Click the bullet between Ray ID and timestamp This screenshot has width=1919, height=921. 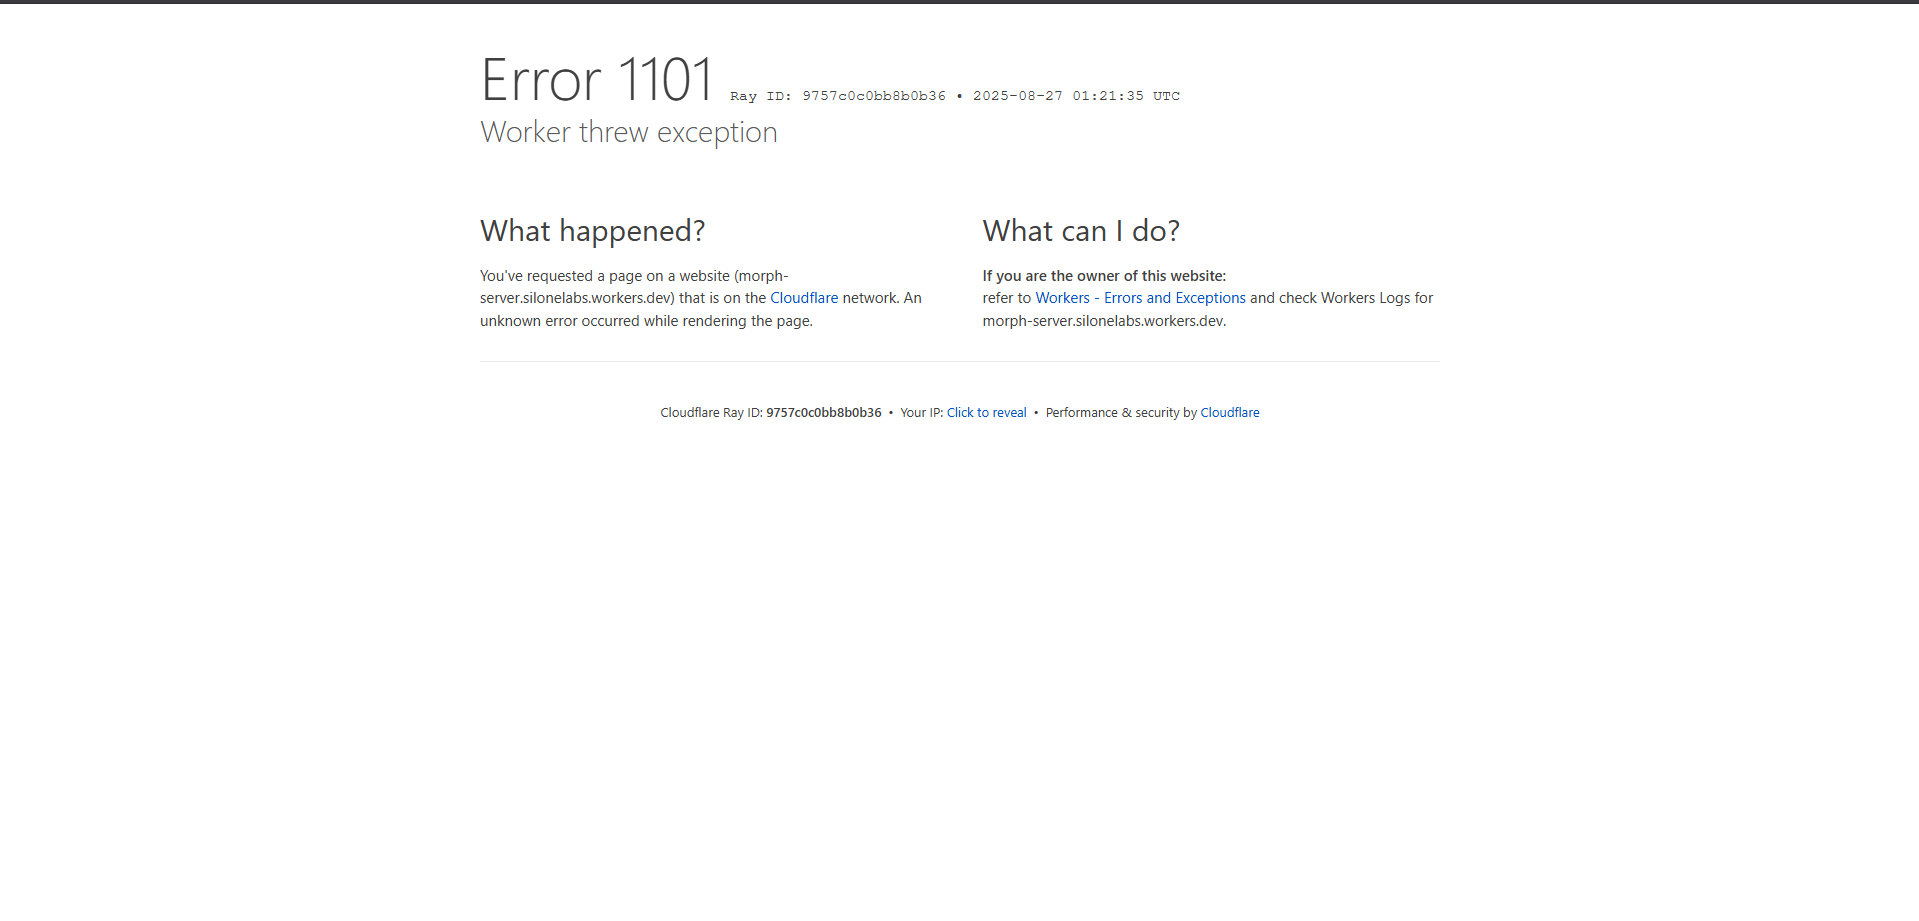[x=959, y=95]
